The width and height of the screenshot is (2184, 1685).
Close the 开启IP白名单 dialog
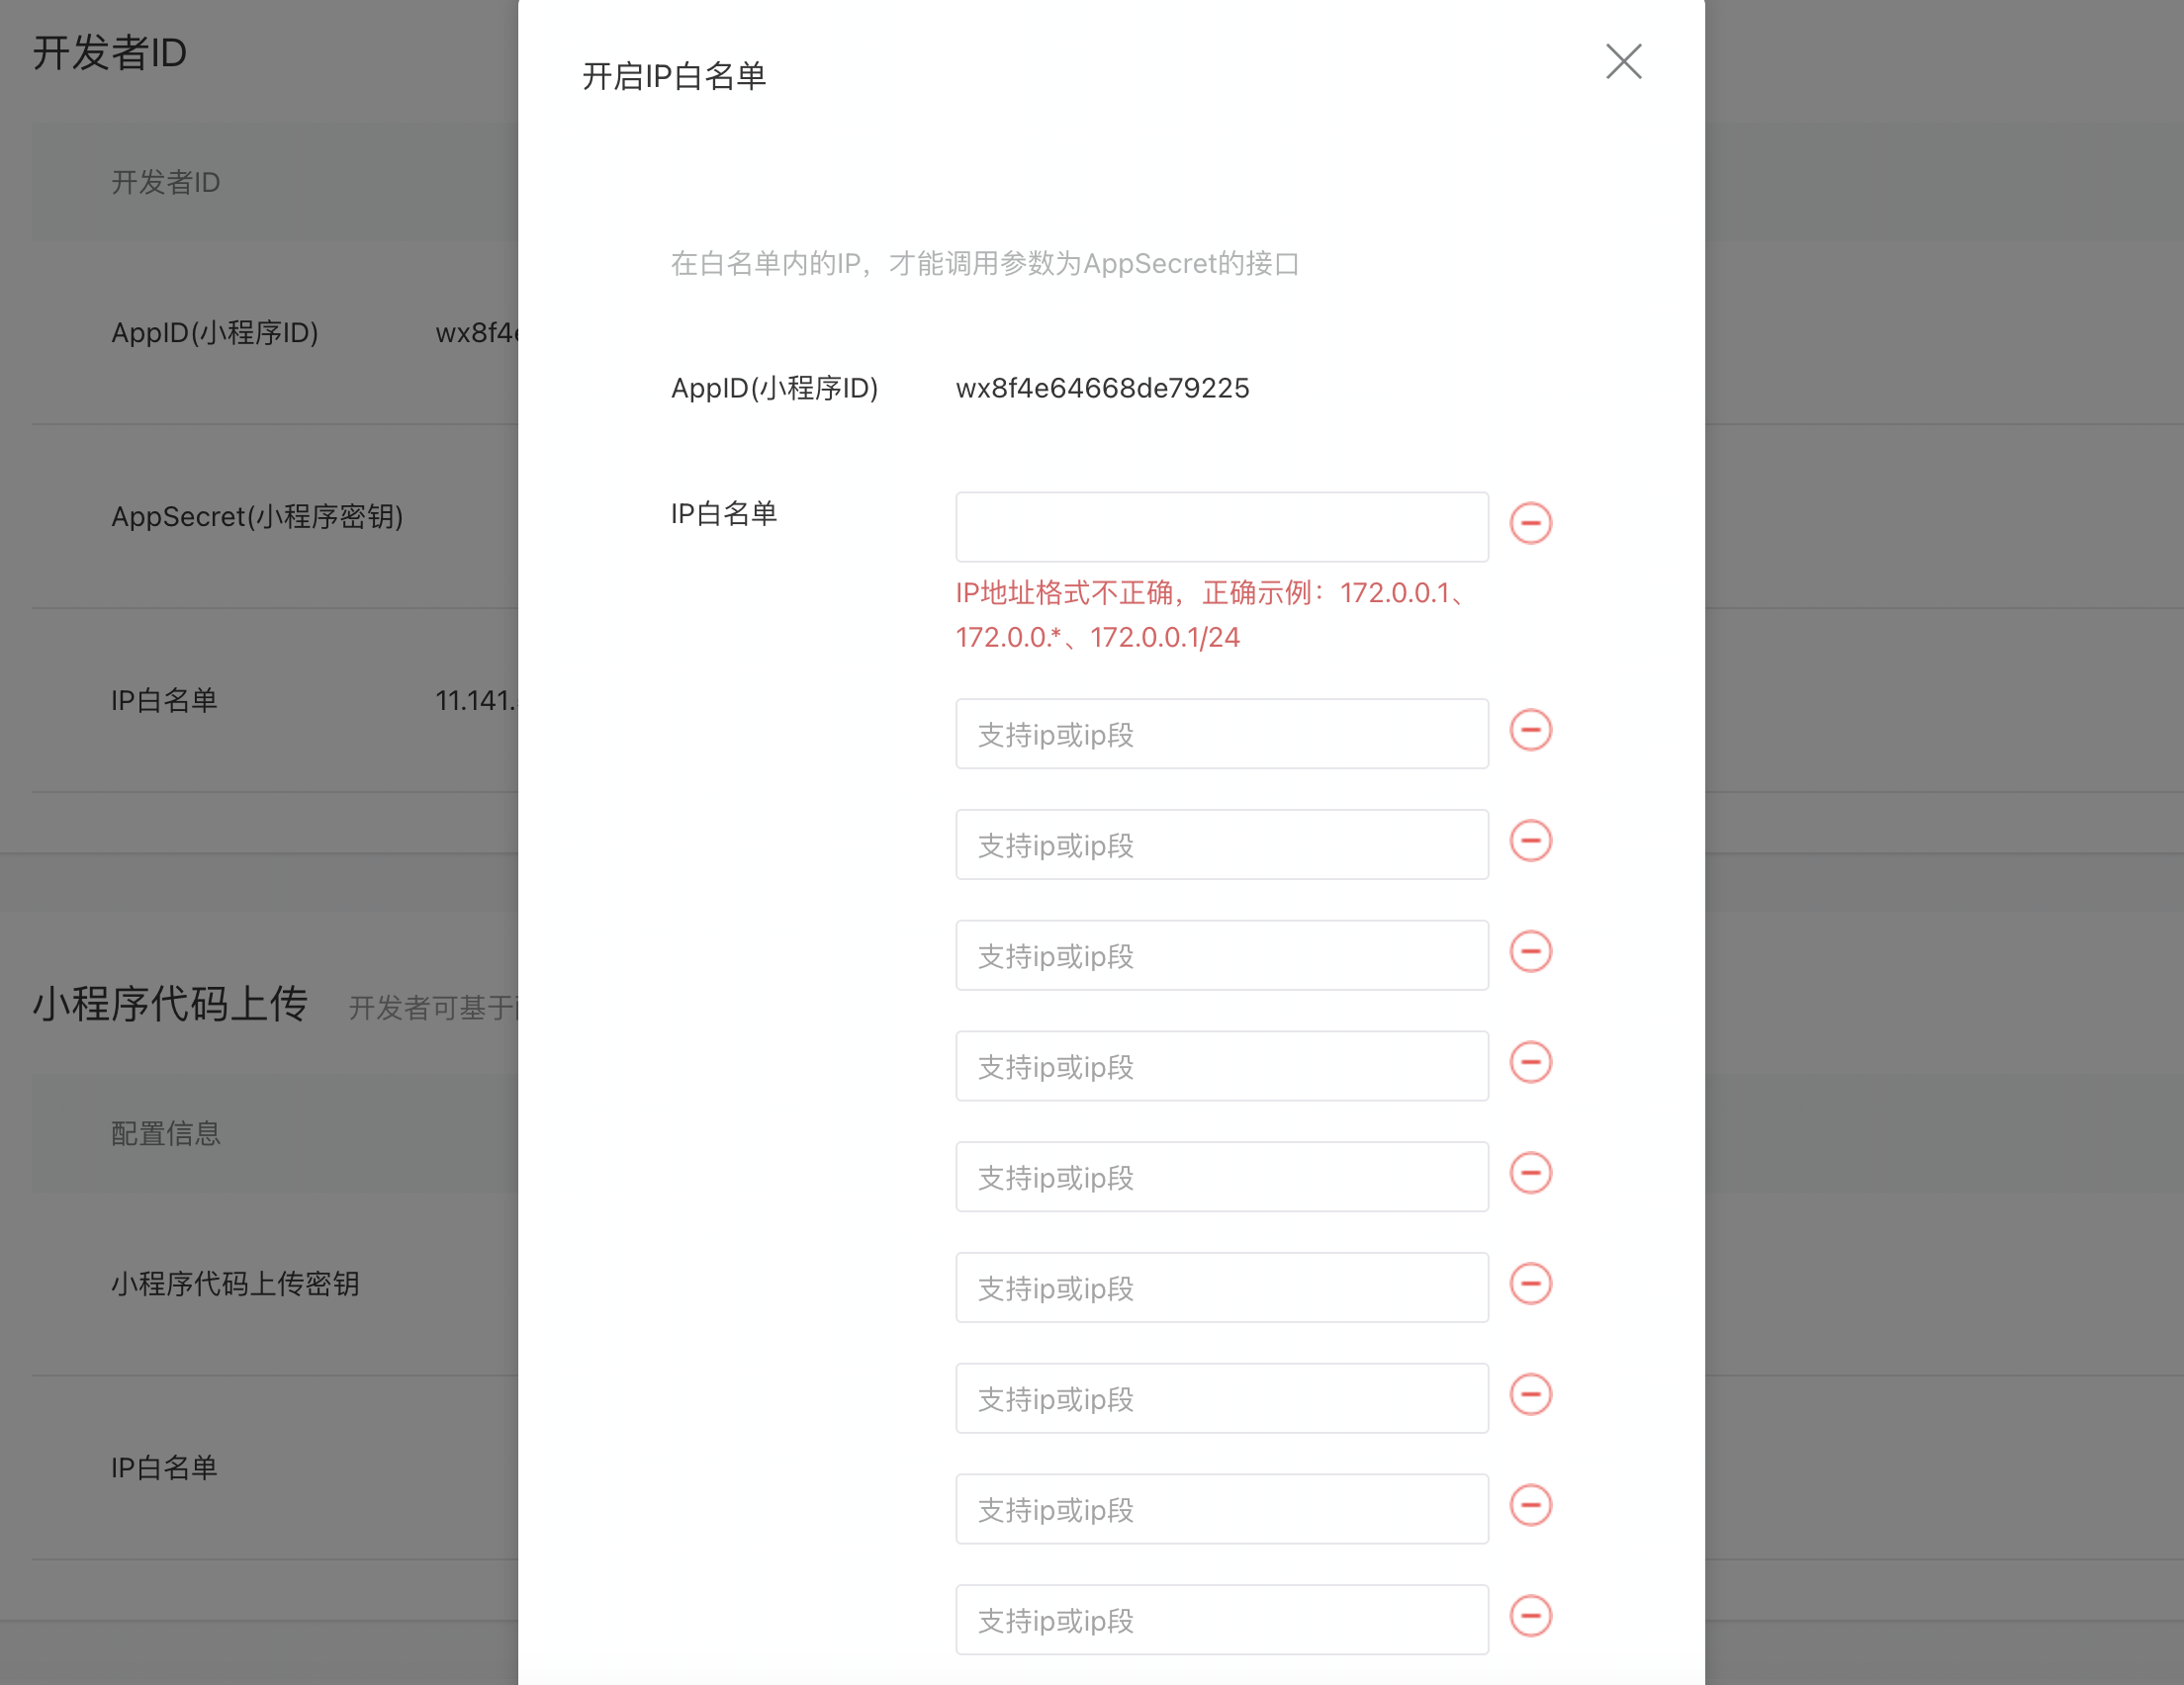coord(1623,62)
